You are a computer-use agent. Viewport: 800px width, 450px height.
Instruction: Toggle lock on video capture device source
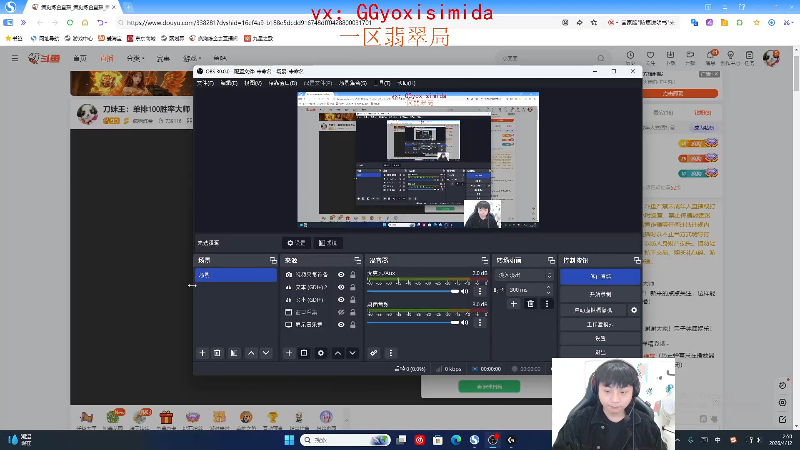point(353,275)
